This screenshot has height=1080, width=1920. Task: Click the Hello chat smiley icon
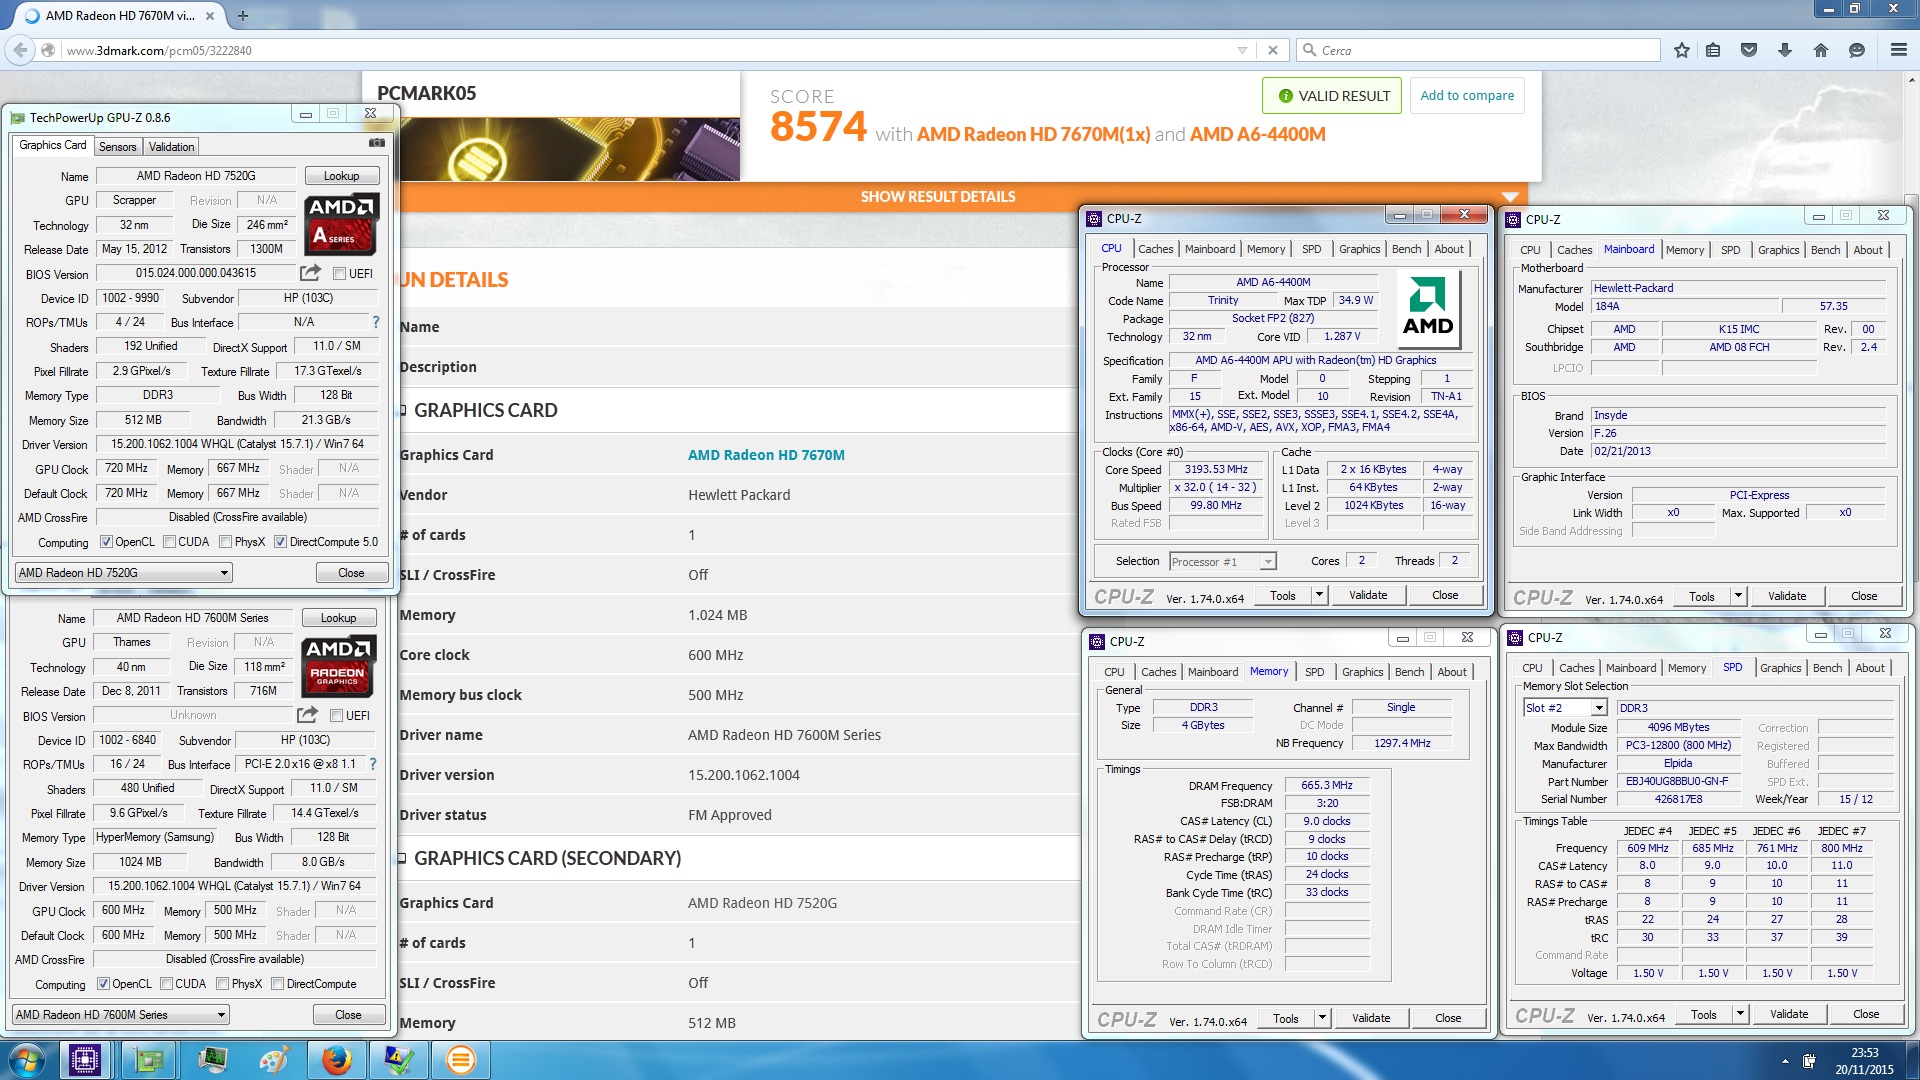tap(1857, 50)
